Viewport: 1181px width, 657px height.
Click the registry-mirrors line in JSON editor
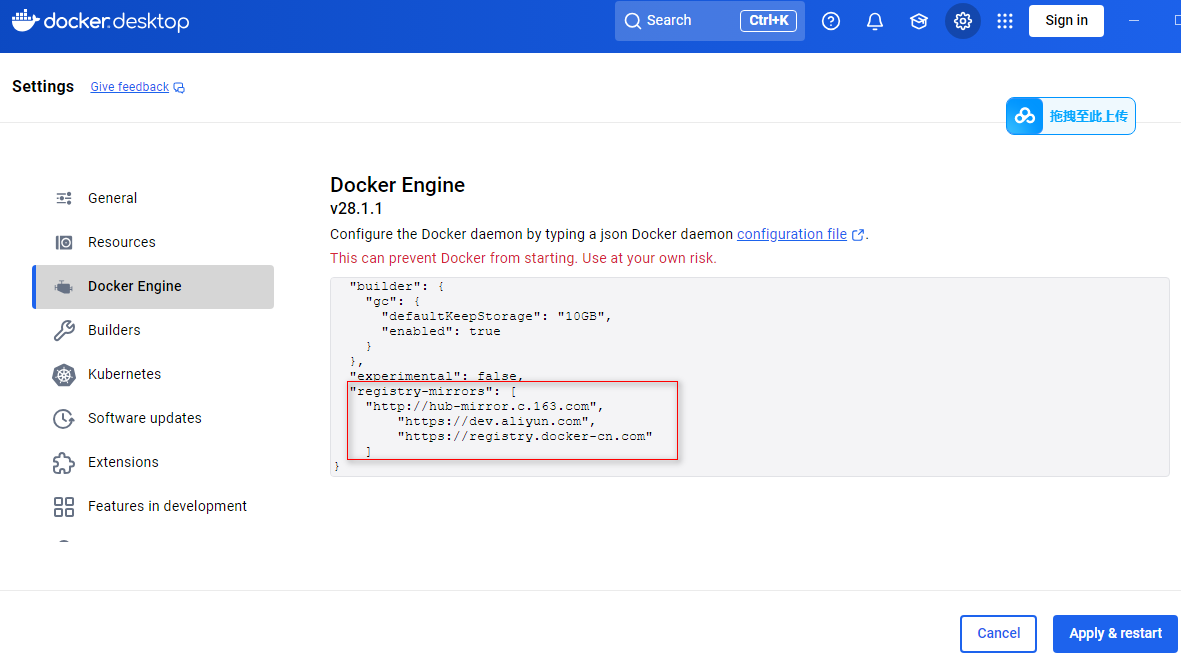[x=433, y=391]
